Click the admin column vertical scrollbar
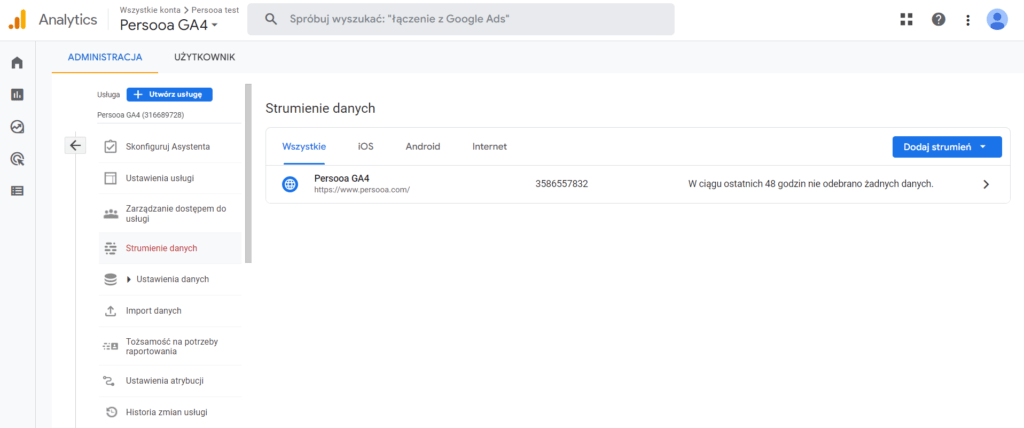Viewport: 1024px width, 428px height. click(248, 174)
